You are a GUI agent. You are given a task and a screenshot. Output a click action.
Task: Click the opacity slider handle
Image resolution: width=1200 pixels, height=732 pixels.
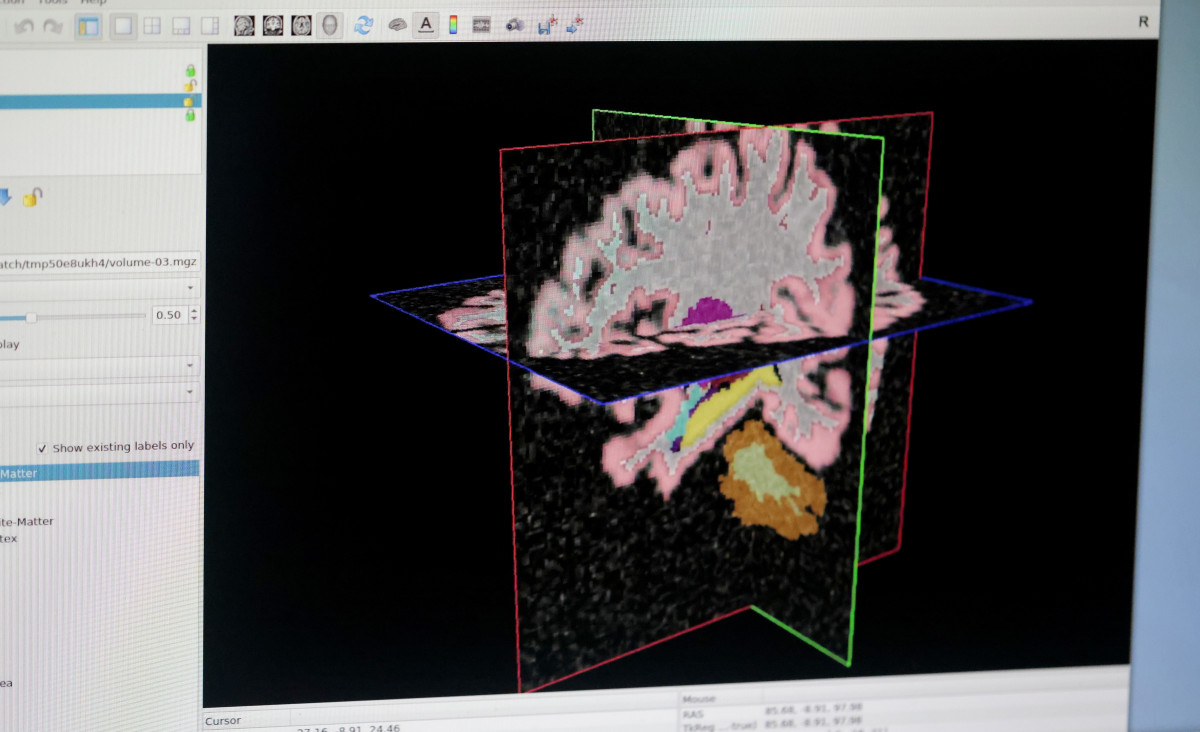[32, 317]
